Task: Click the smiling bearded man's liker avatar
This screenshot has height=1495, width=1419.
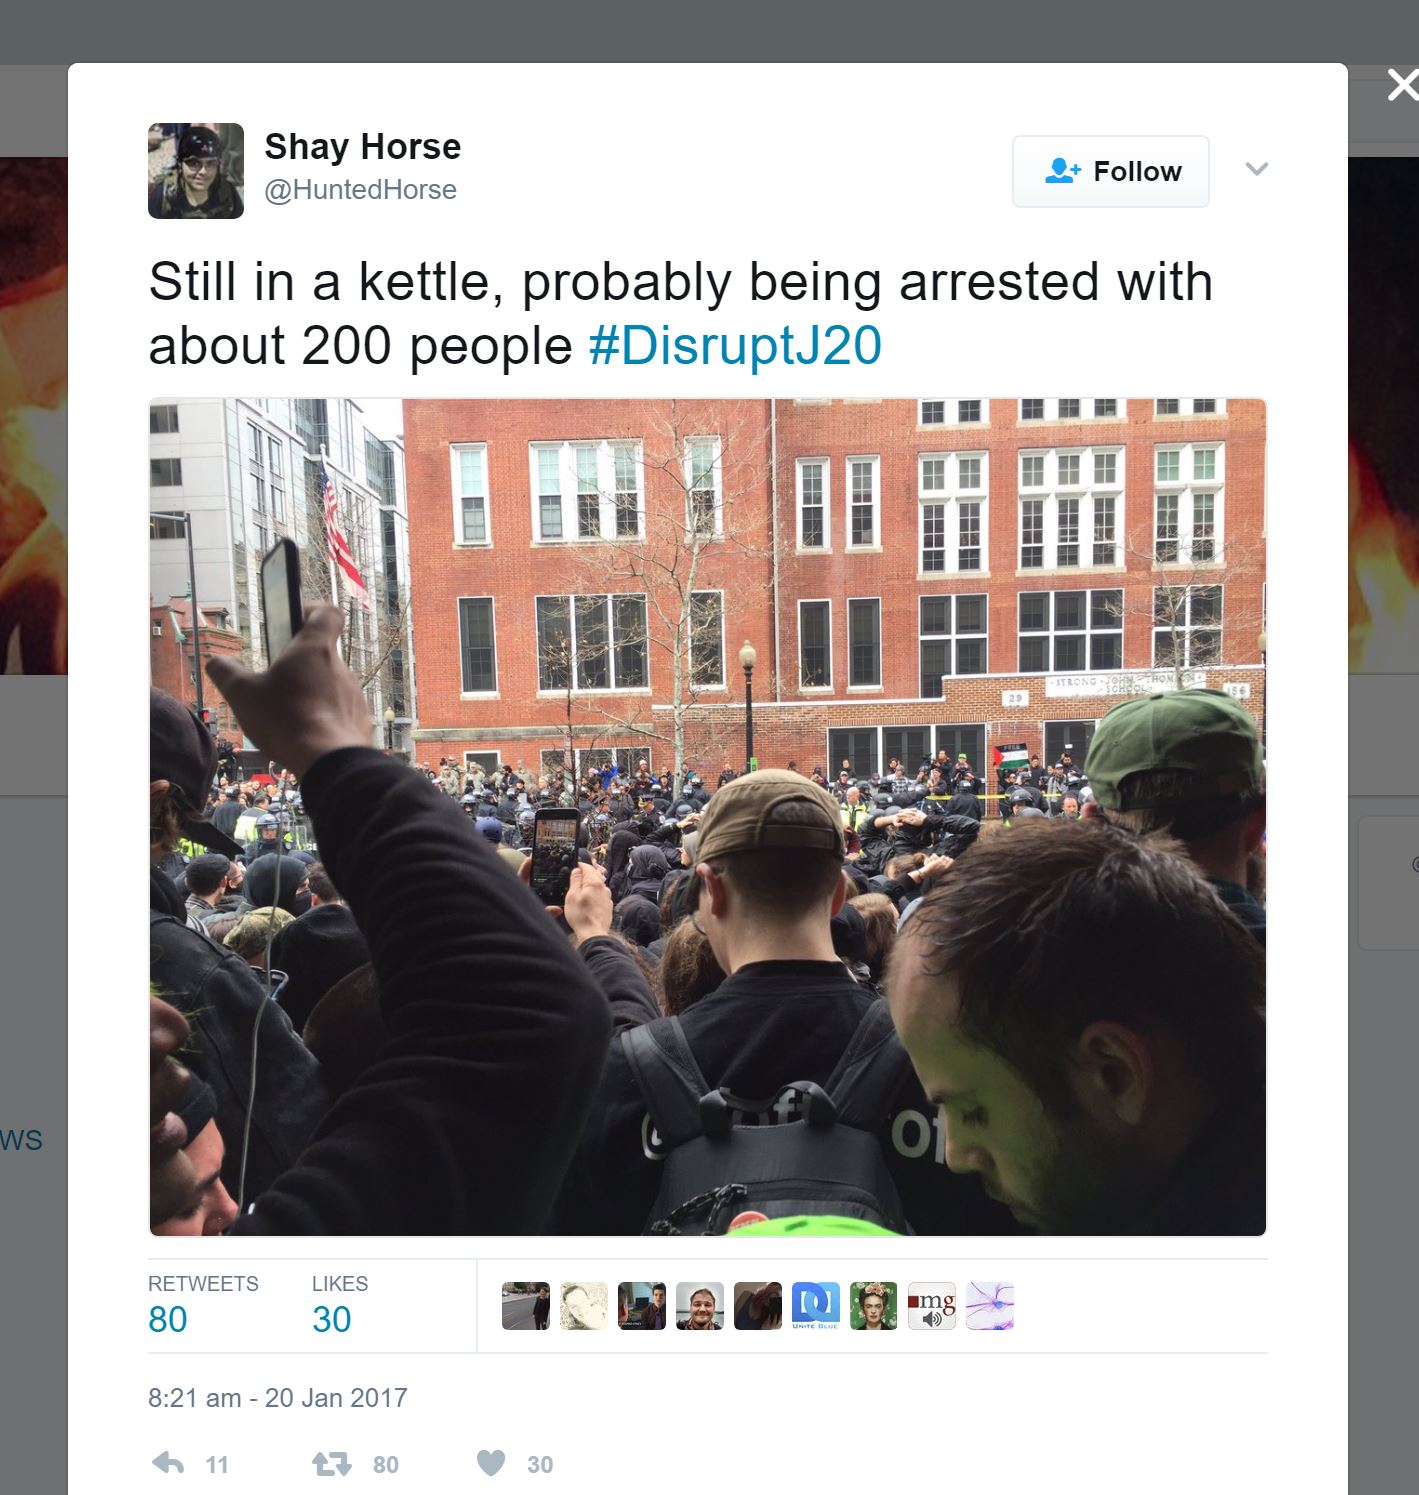Action: tap(700, 1306)
